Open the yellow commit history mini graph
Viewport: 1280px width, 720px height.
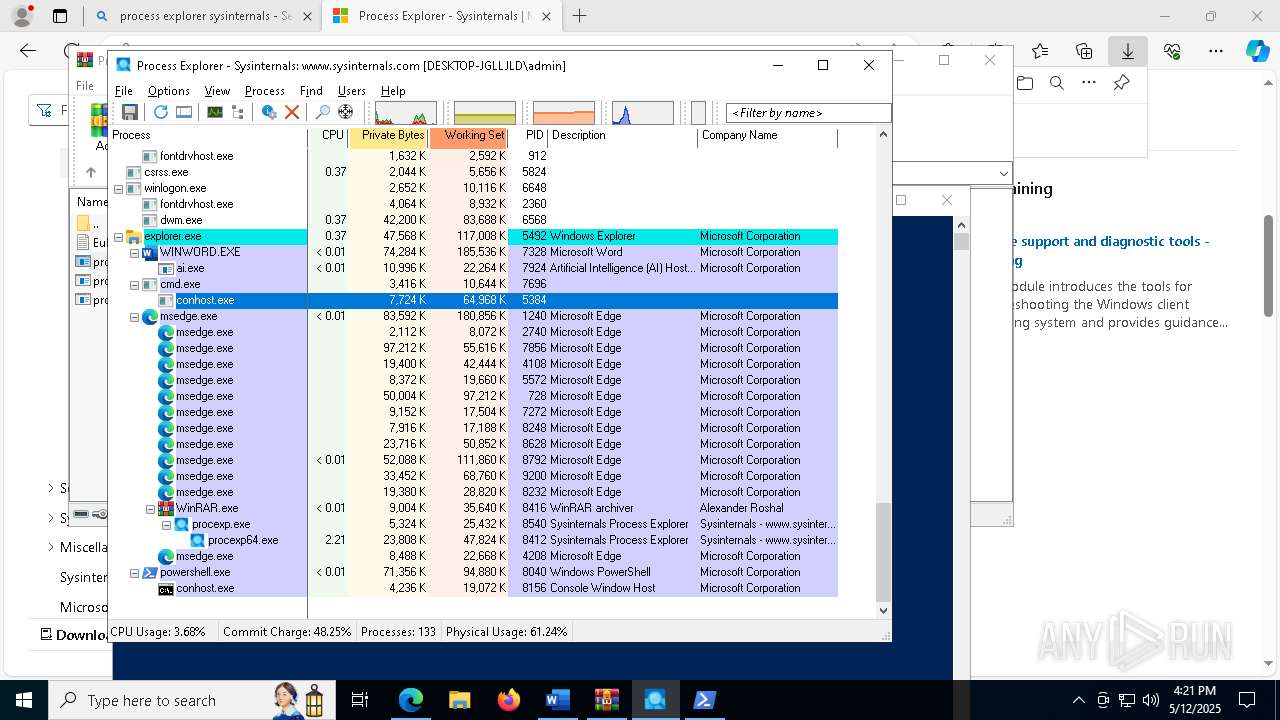click(485, 113)
